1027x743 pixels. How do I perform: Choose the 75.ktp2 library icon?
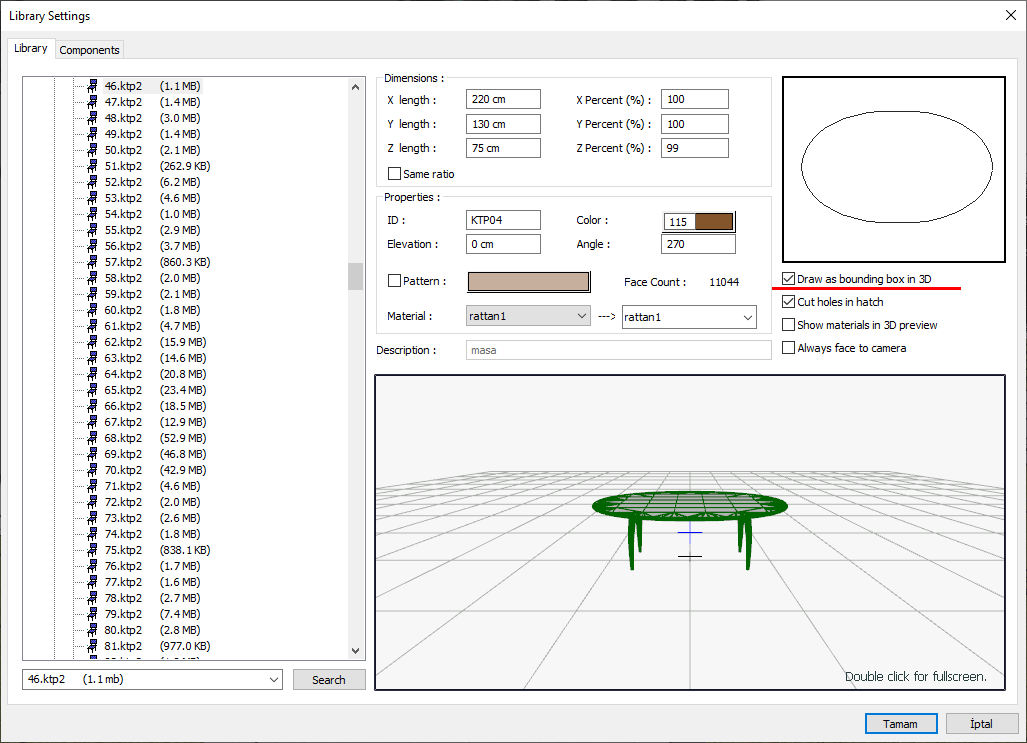coord(91,550)
